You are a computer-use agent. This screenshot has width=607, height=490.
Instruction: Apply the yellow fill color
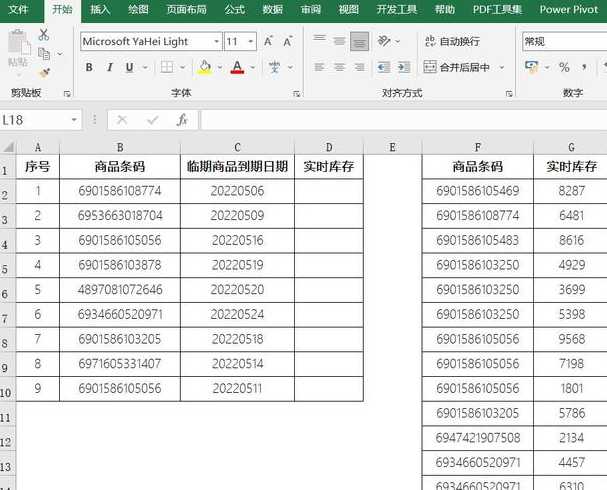[205, 67]
